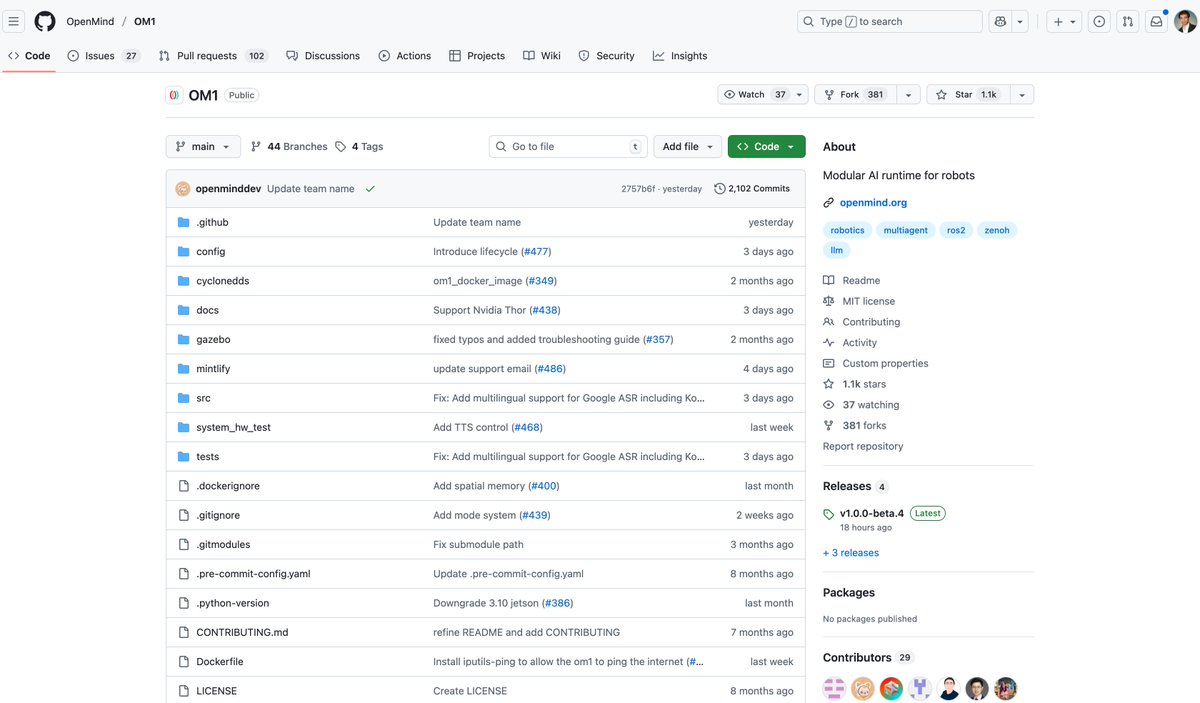View the commit status check mark

(x=370, y=188)
